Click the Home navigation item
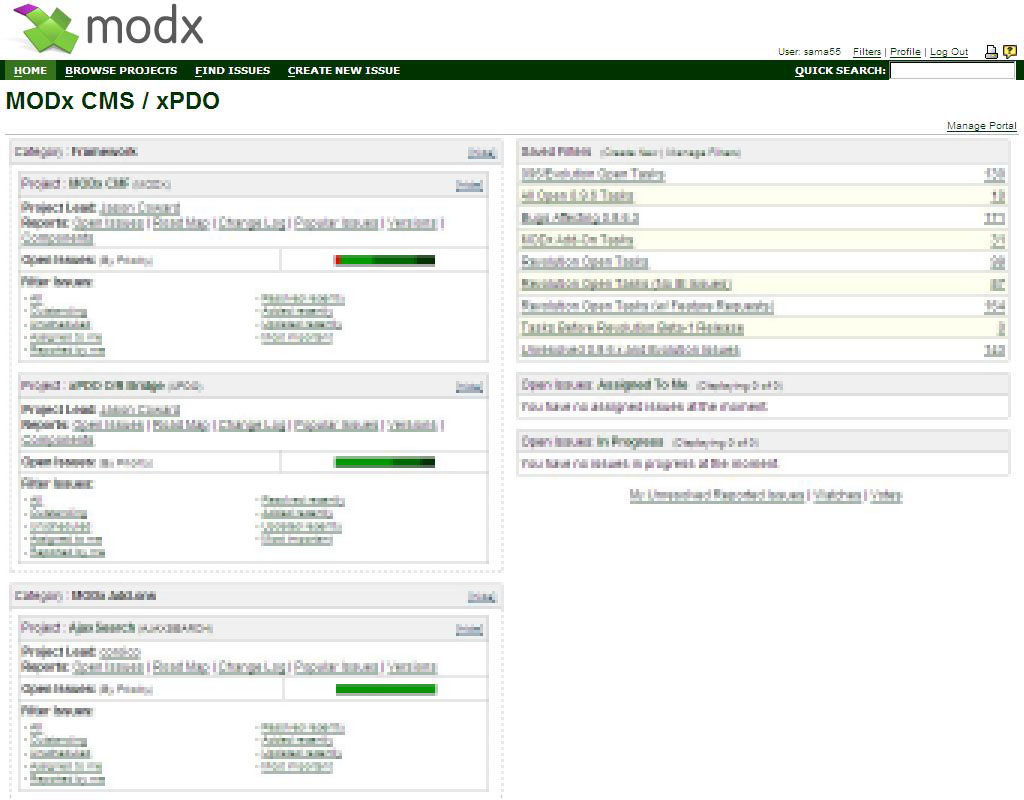1024x800 pixels. pyautogui.click(x=30, y=71)
